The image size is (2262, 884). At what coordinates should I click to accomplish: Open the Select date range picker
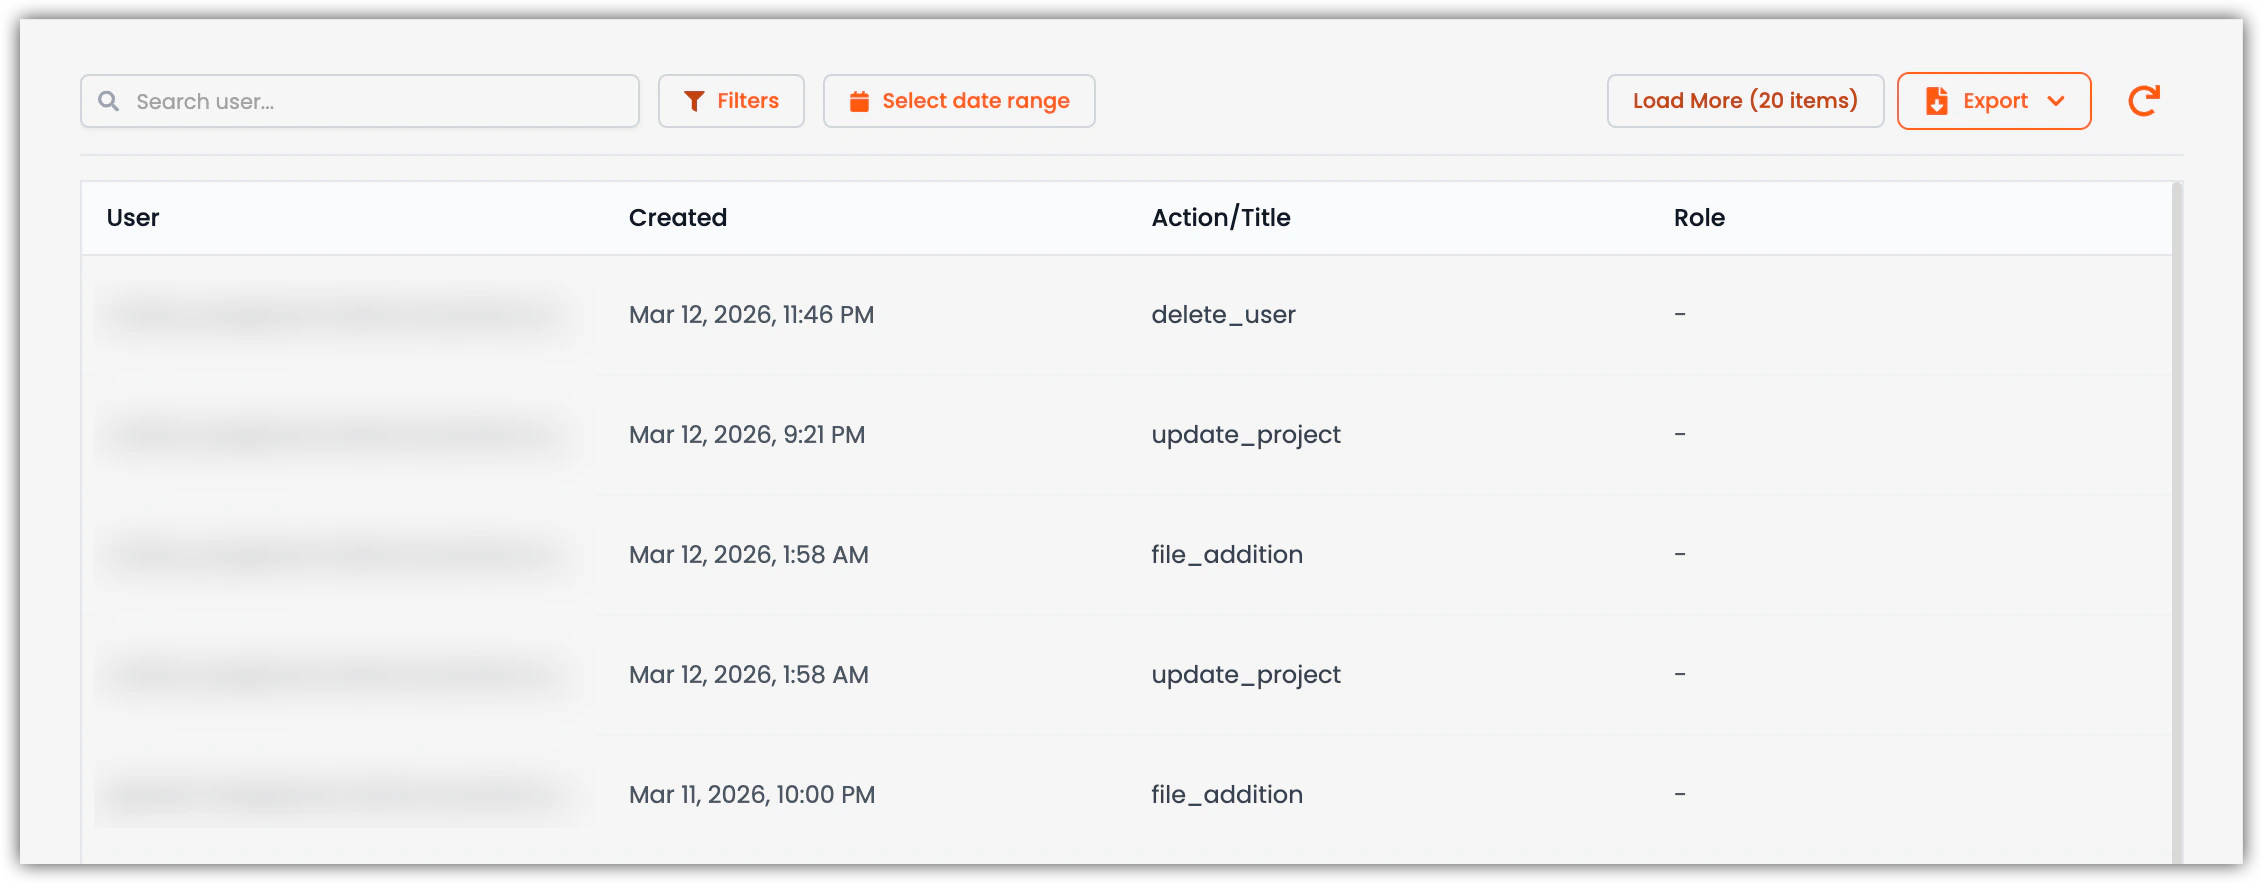(x=959, y=101)
